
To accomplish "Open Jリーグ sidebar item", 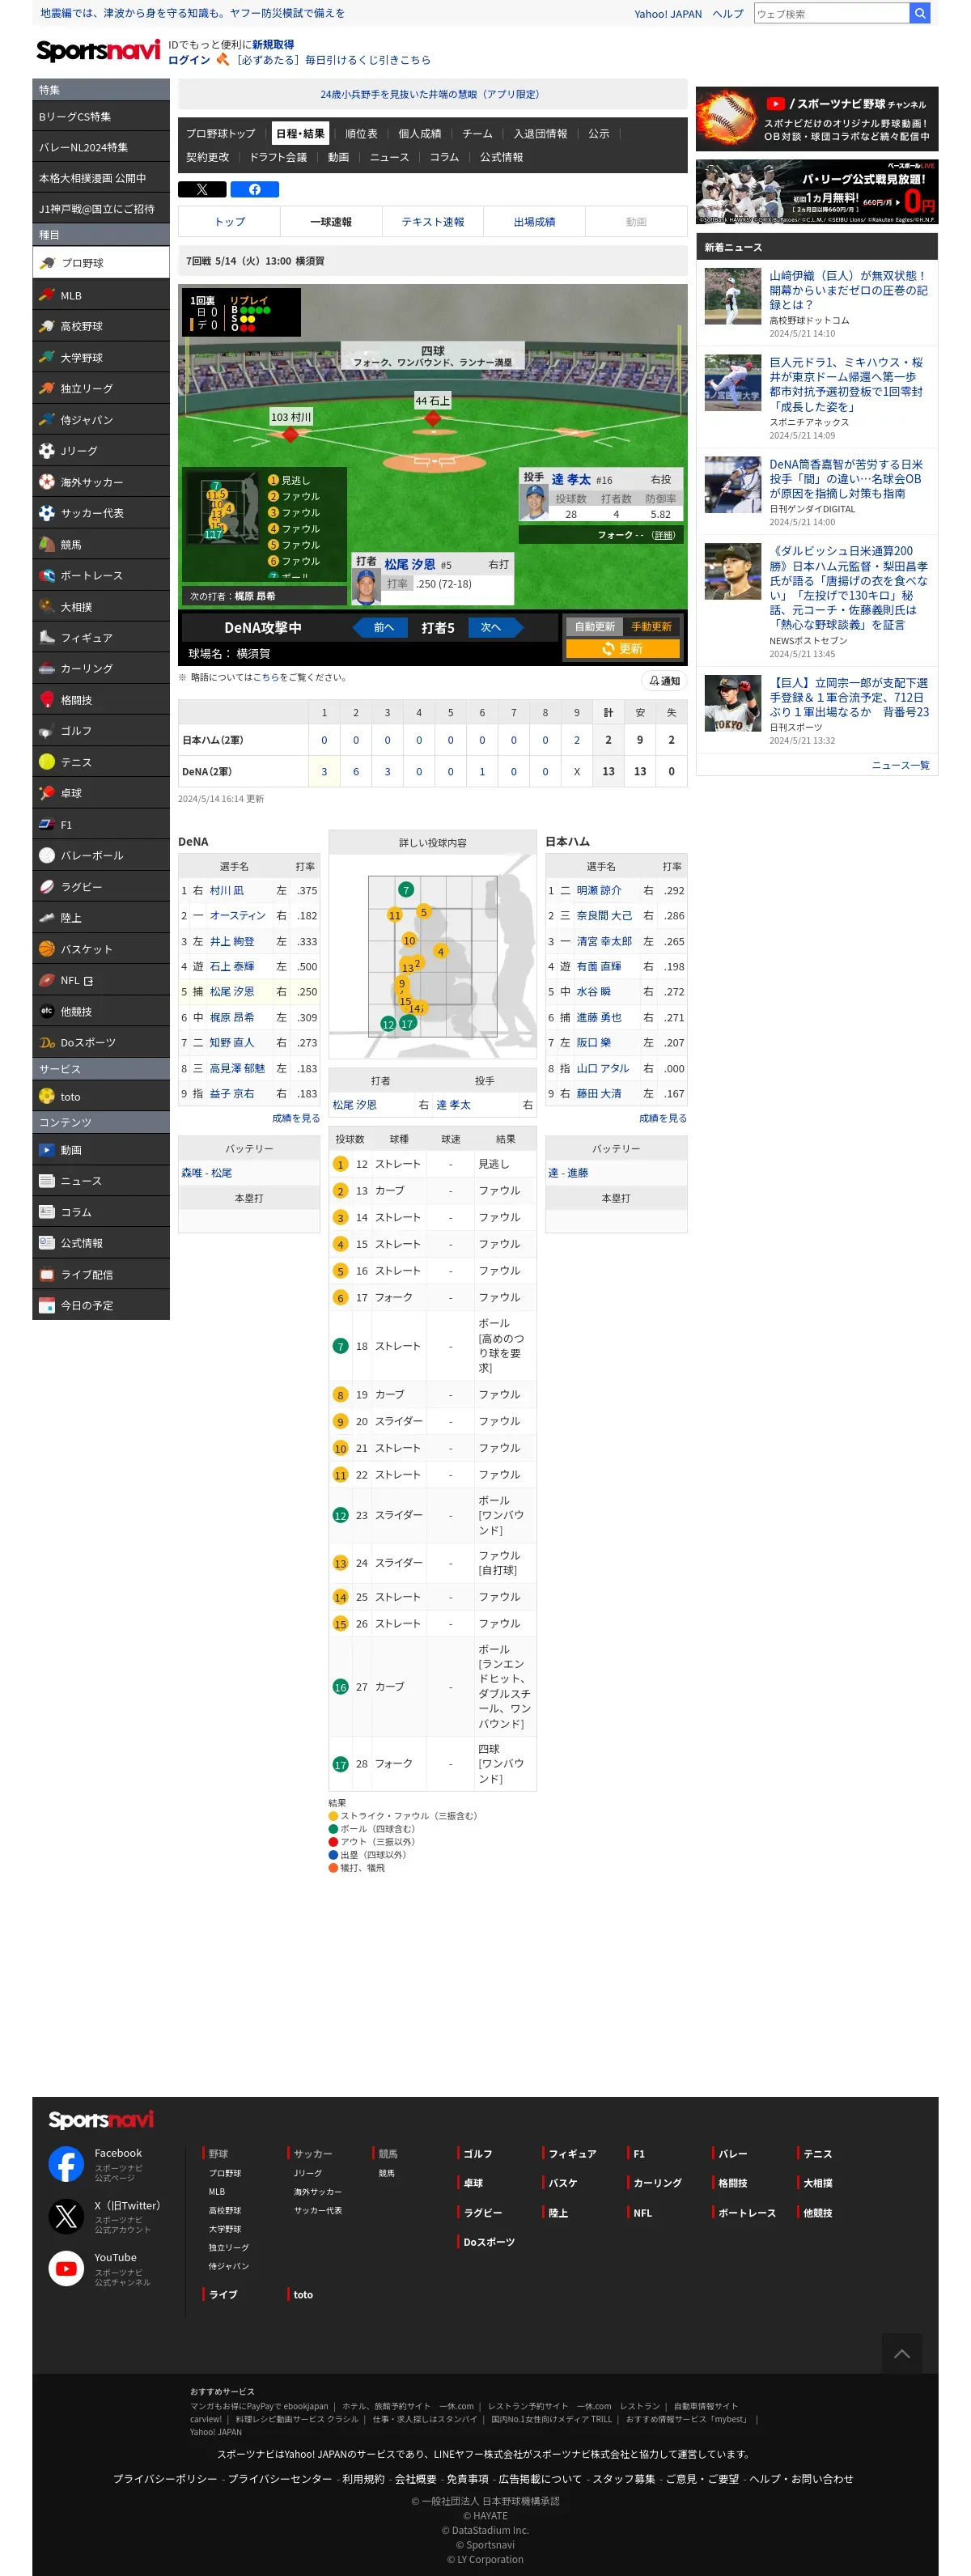I will point(101,451).
